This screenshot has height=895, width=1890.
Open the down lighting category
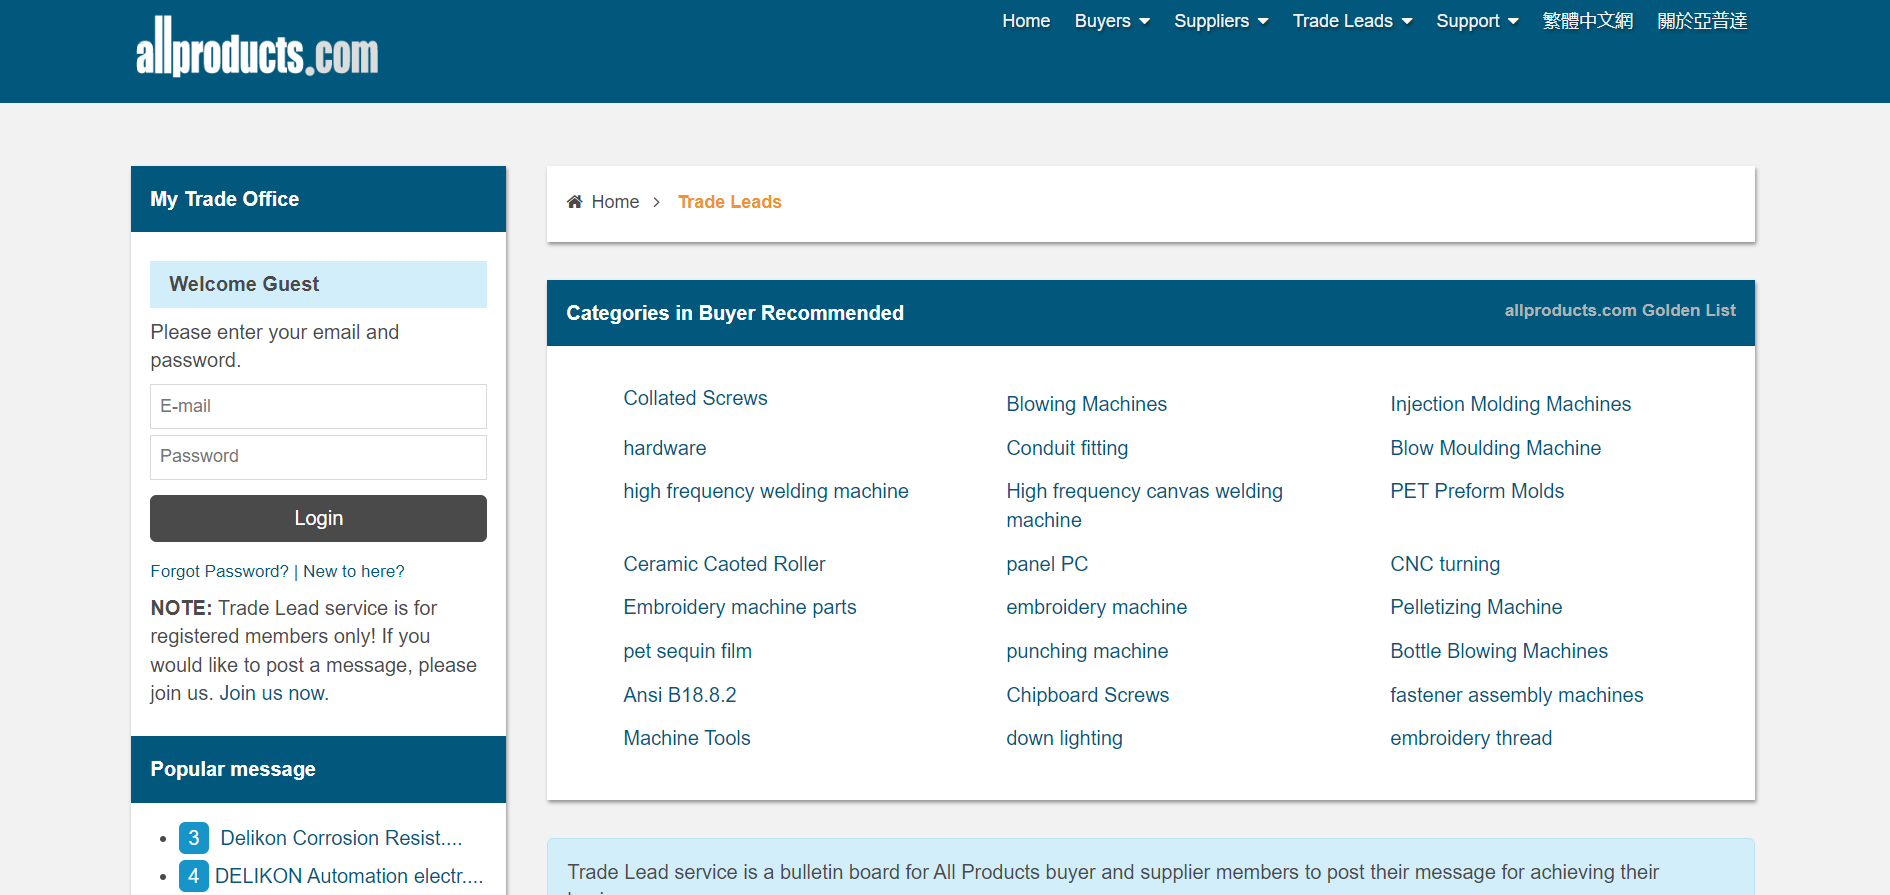pyautogui.click(x=1064, y=738)
